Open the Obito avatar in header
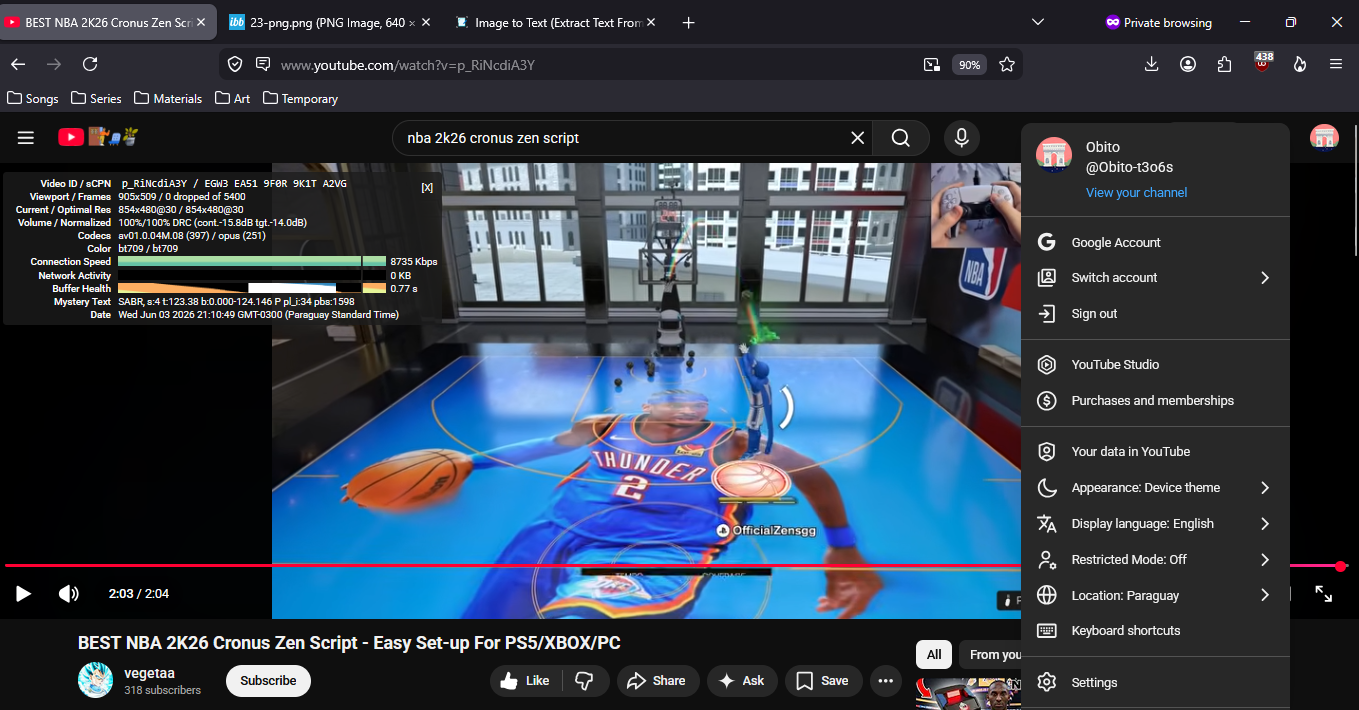This screenshot has height=710, width=1359. pyautogui.click(x=1324, y=138)
